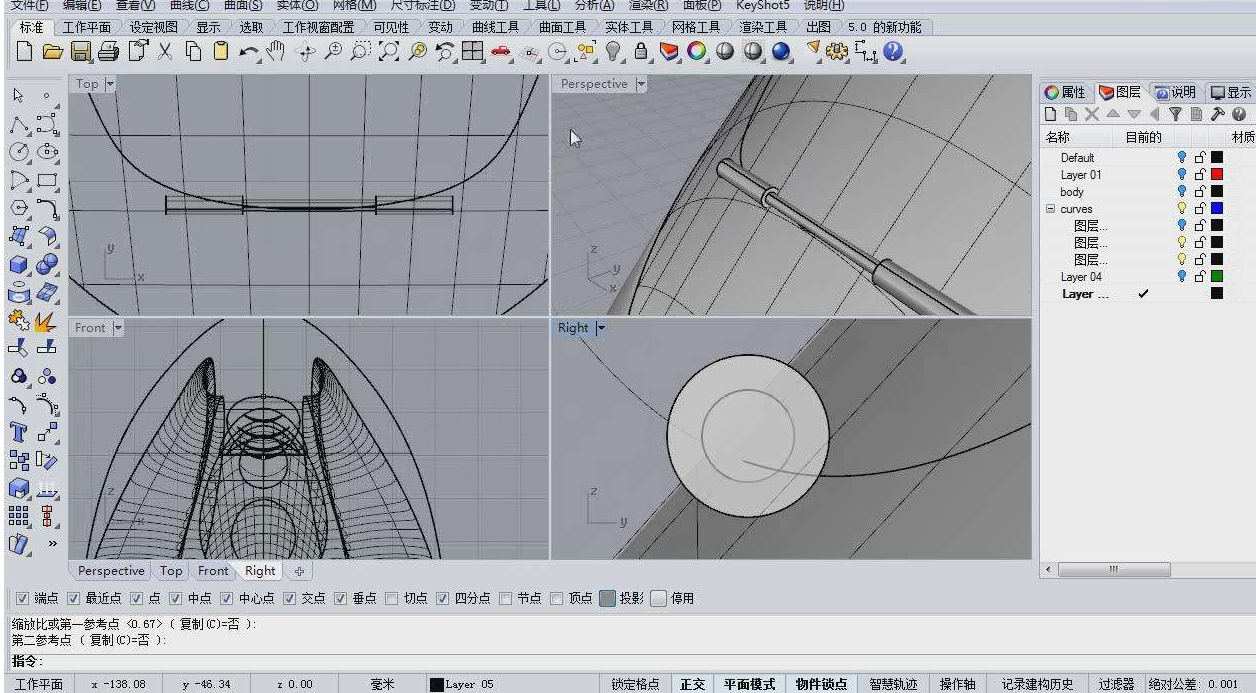1256x693 pixels.
Task: Open the Right viewport dropdown arrow
Action: click(x=601, y=328)
